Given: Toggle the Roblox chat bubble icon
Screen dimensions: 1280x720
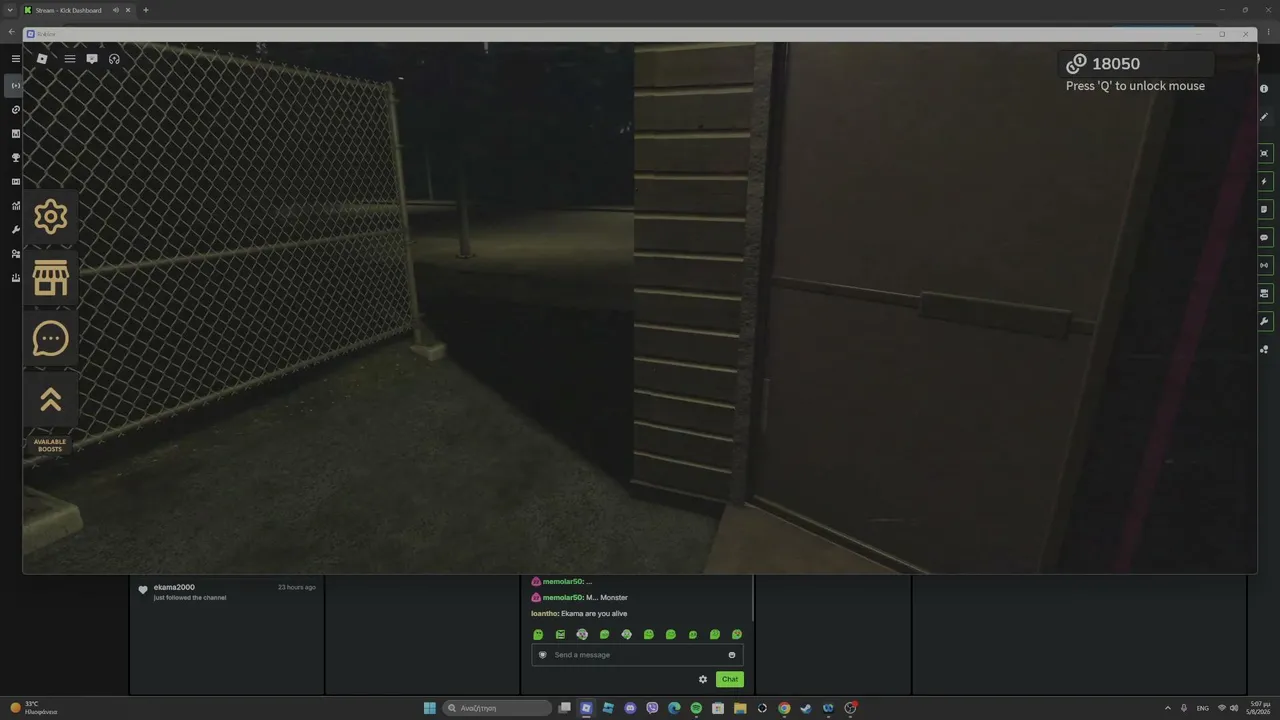Looking at the screenshot, I should pyautogui.click(x=92, y=59).
